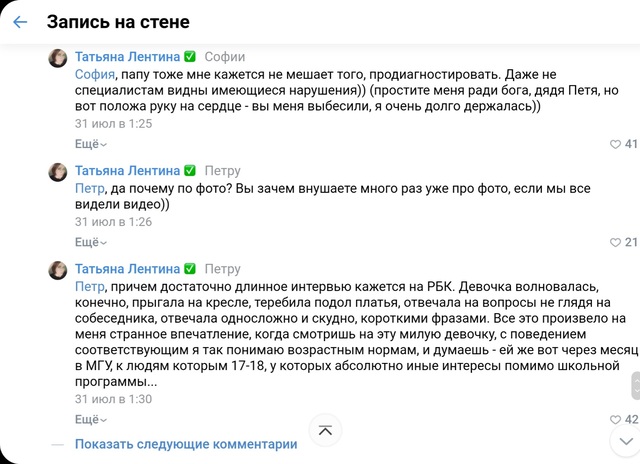Open avatar beside the 1:26 comment
The height and width of the screenshot is (464, 640).
(58, 172)
